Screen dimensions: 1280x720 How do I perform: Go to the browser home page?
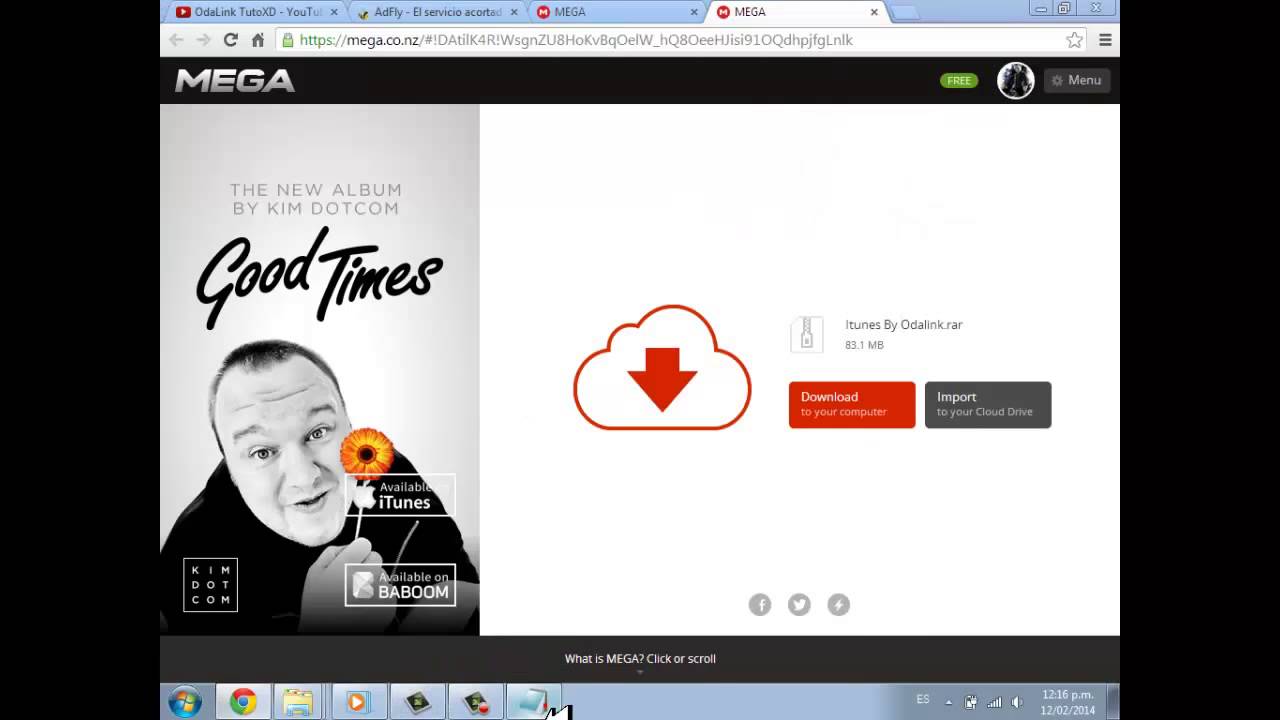pos(258,40)
